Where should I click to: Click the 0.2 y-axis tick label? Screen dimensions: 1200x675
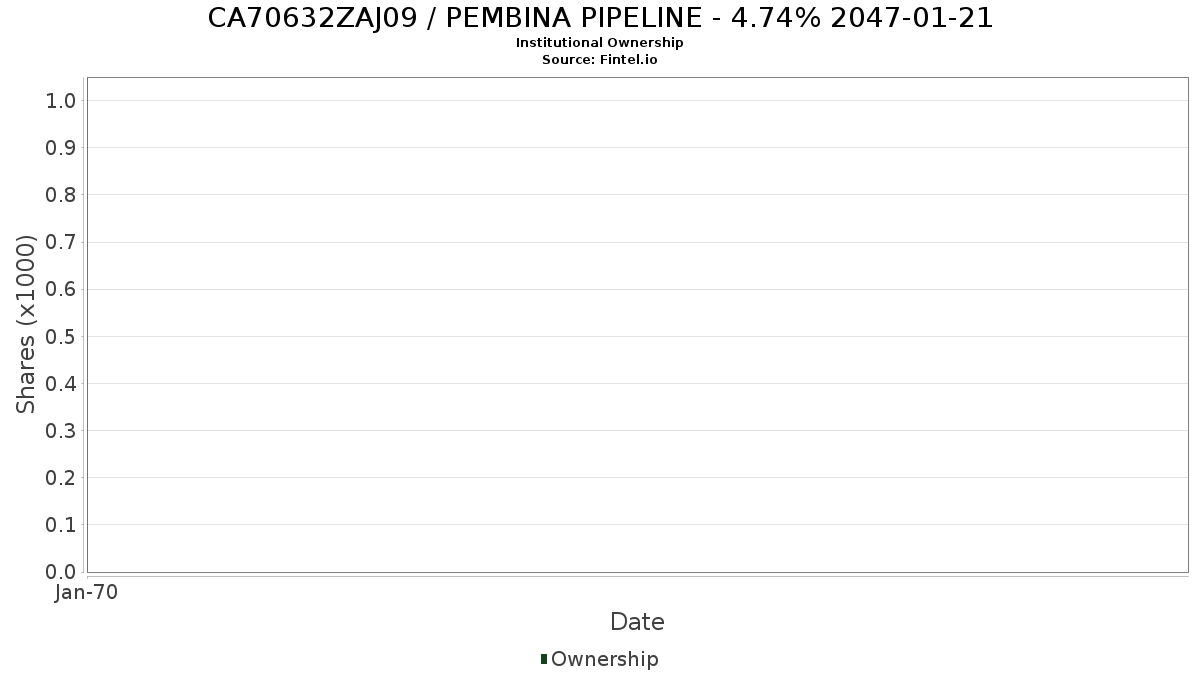(61, 478)
